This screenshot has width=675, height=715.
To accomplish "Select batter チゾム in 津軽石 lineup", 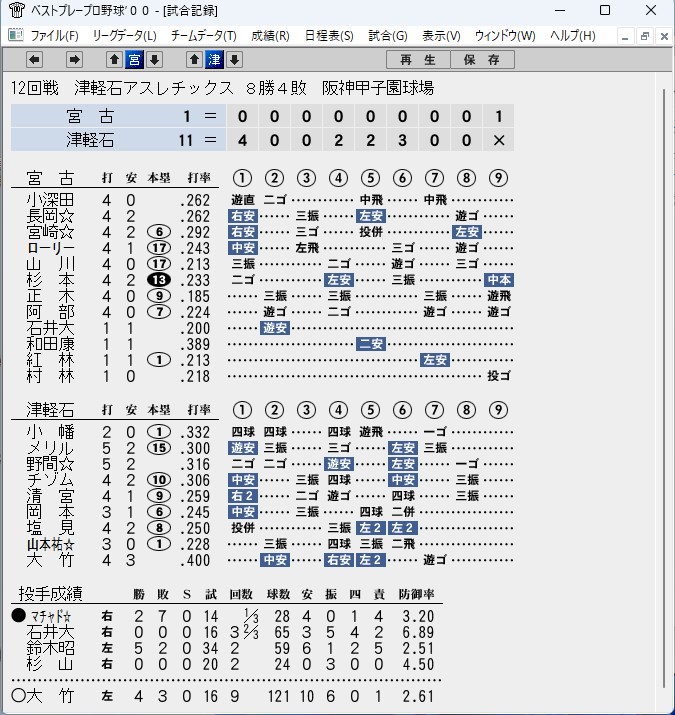I will (x=51, y=480).
